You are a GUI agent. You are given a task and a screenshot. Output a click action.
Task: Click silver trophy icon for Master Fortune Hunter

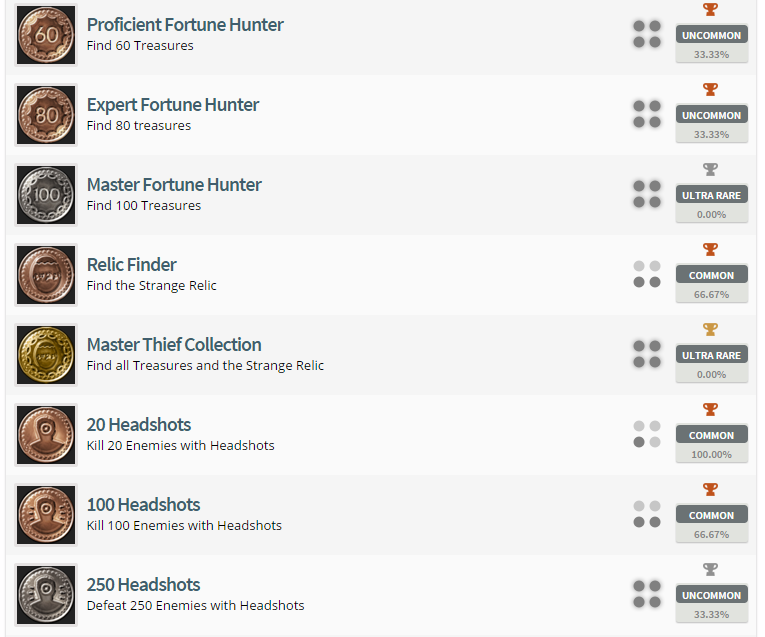tap(710, 169)
